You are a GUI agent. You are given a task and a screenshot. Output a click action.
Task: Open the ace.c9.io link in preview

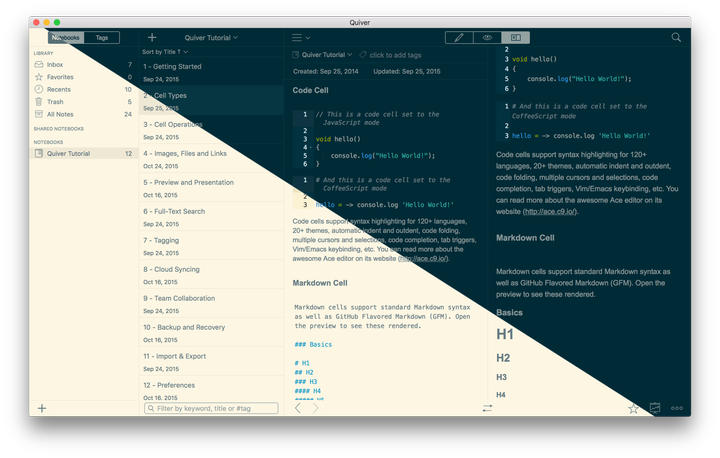550,212
